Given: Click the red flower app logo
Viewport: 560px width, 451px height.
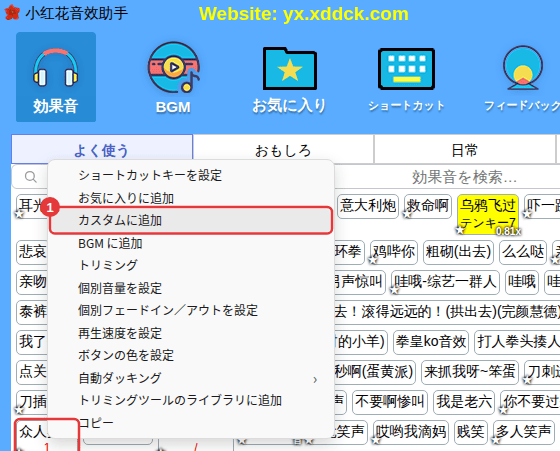Looking at the screenshot, I should coord(12,12).
